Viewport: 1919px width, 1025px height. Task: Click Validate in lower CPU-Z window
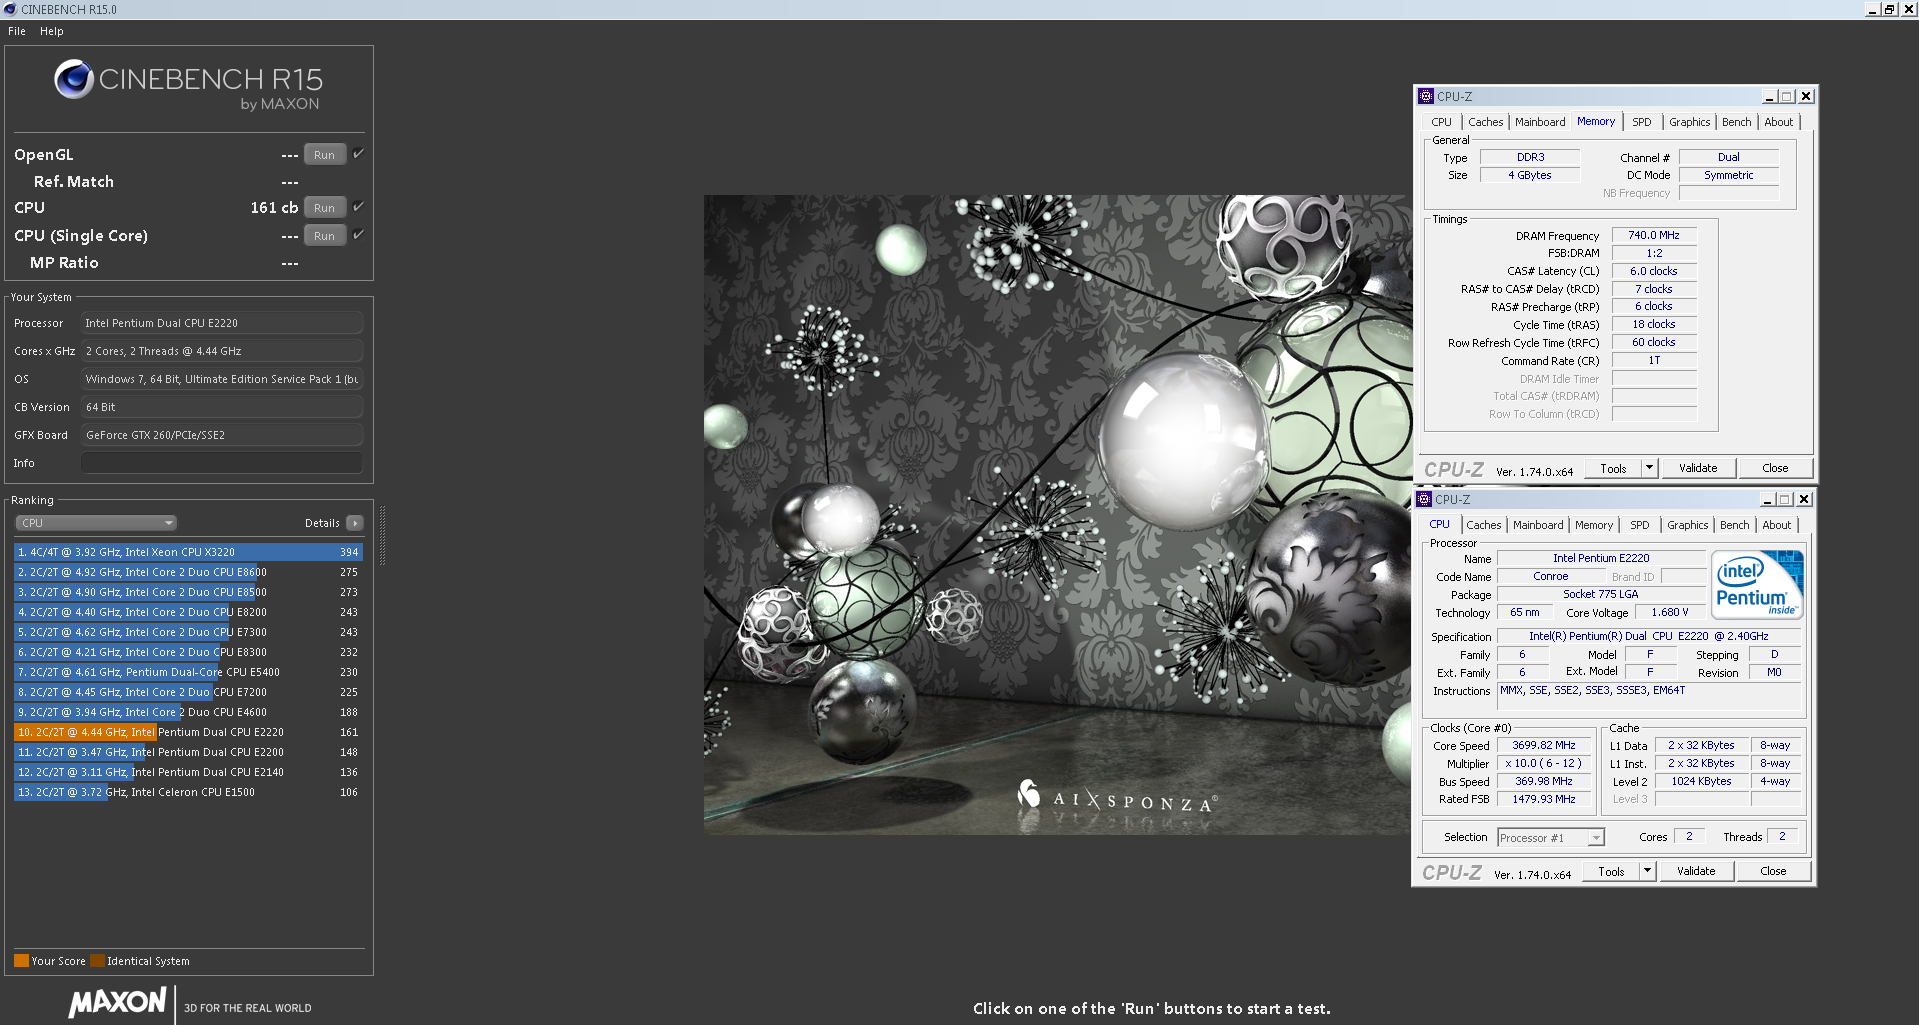click(1696, 871)
